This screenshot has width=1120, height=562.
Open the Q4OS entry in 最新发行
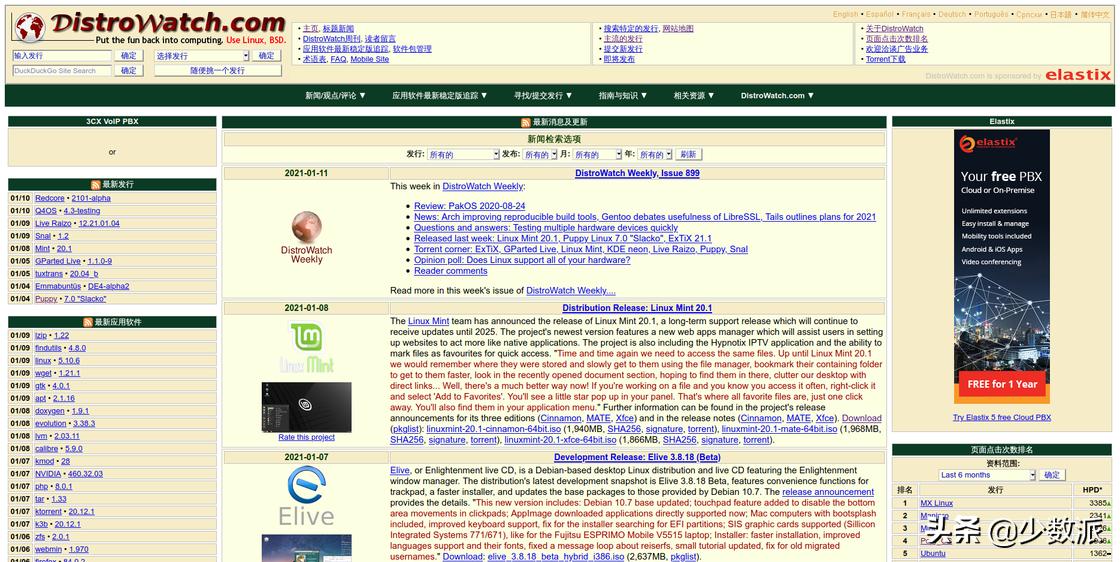(46, 211)
